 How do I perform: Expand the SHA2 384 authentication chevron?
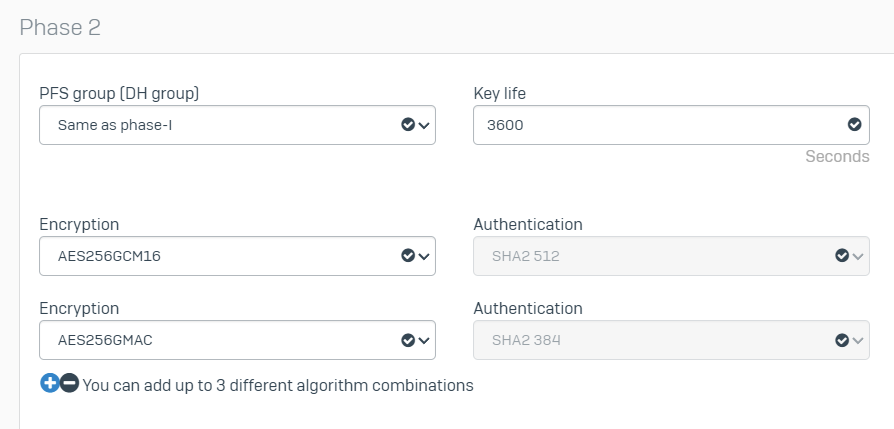click(x=858, y=340)
